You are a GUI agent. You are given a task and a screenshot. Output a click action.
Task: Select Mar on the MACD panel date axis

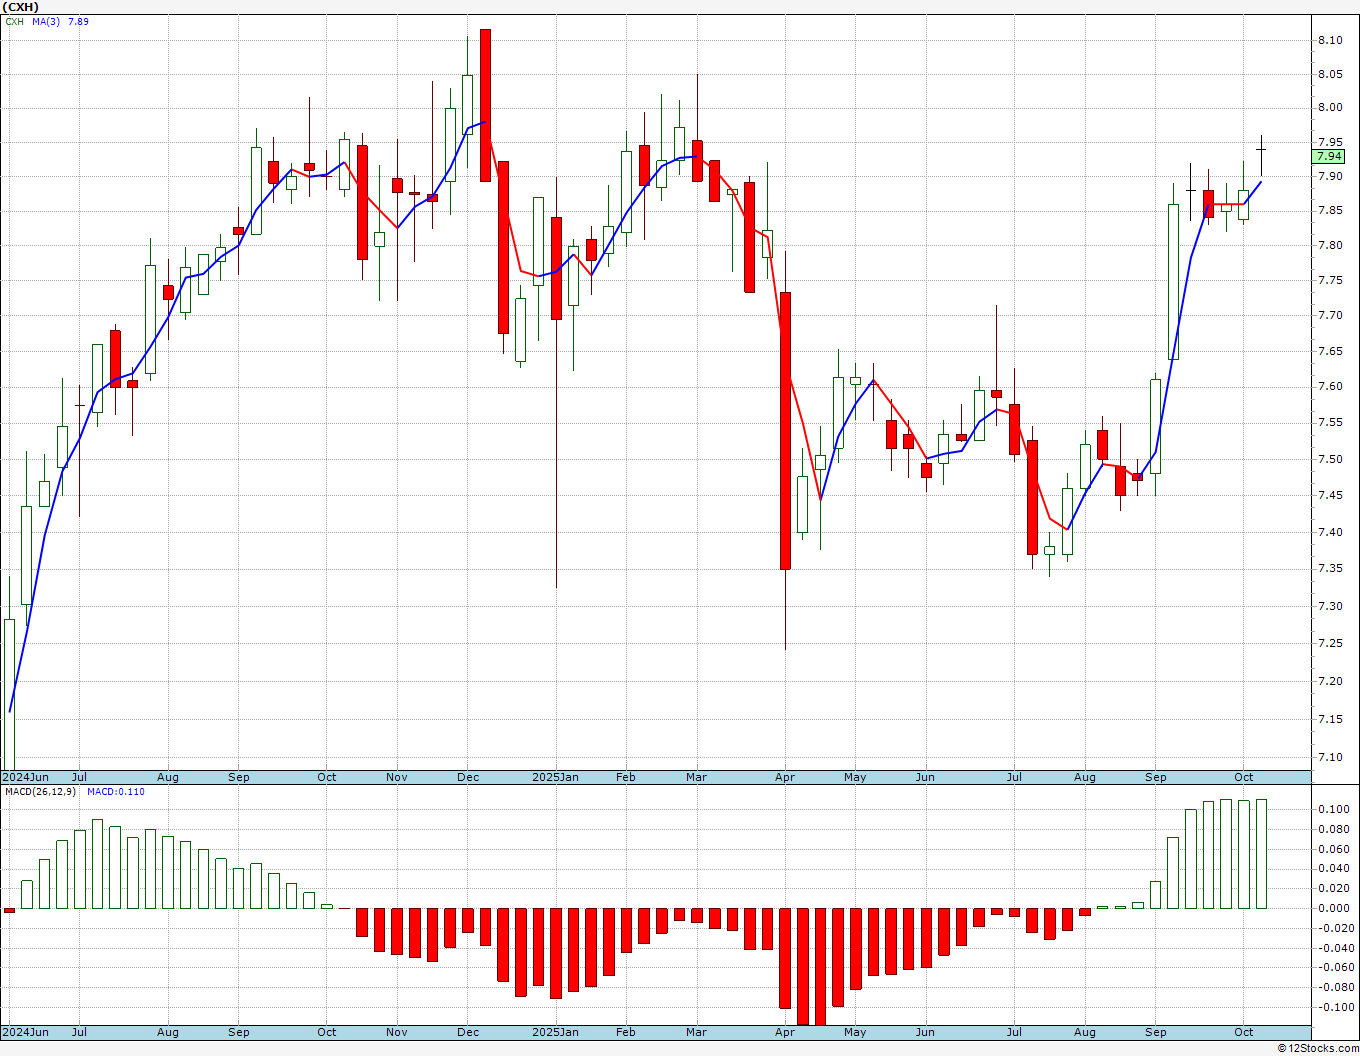pos(697,1032)
